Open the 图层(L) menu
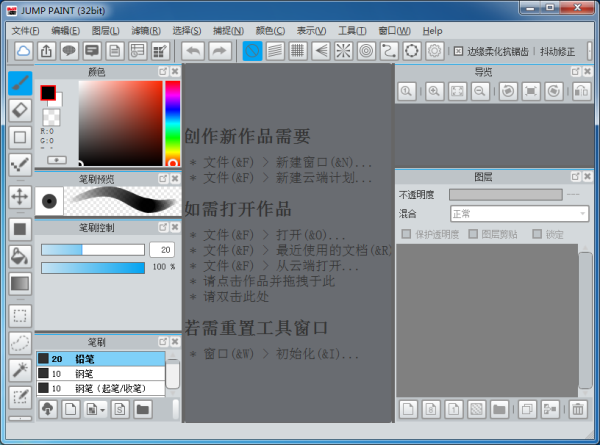Viewport: 600px width, 445px height. point(105,31)
